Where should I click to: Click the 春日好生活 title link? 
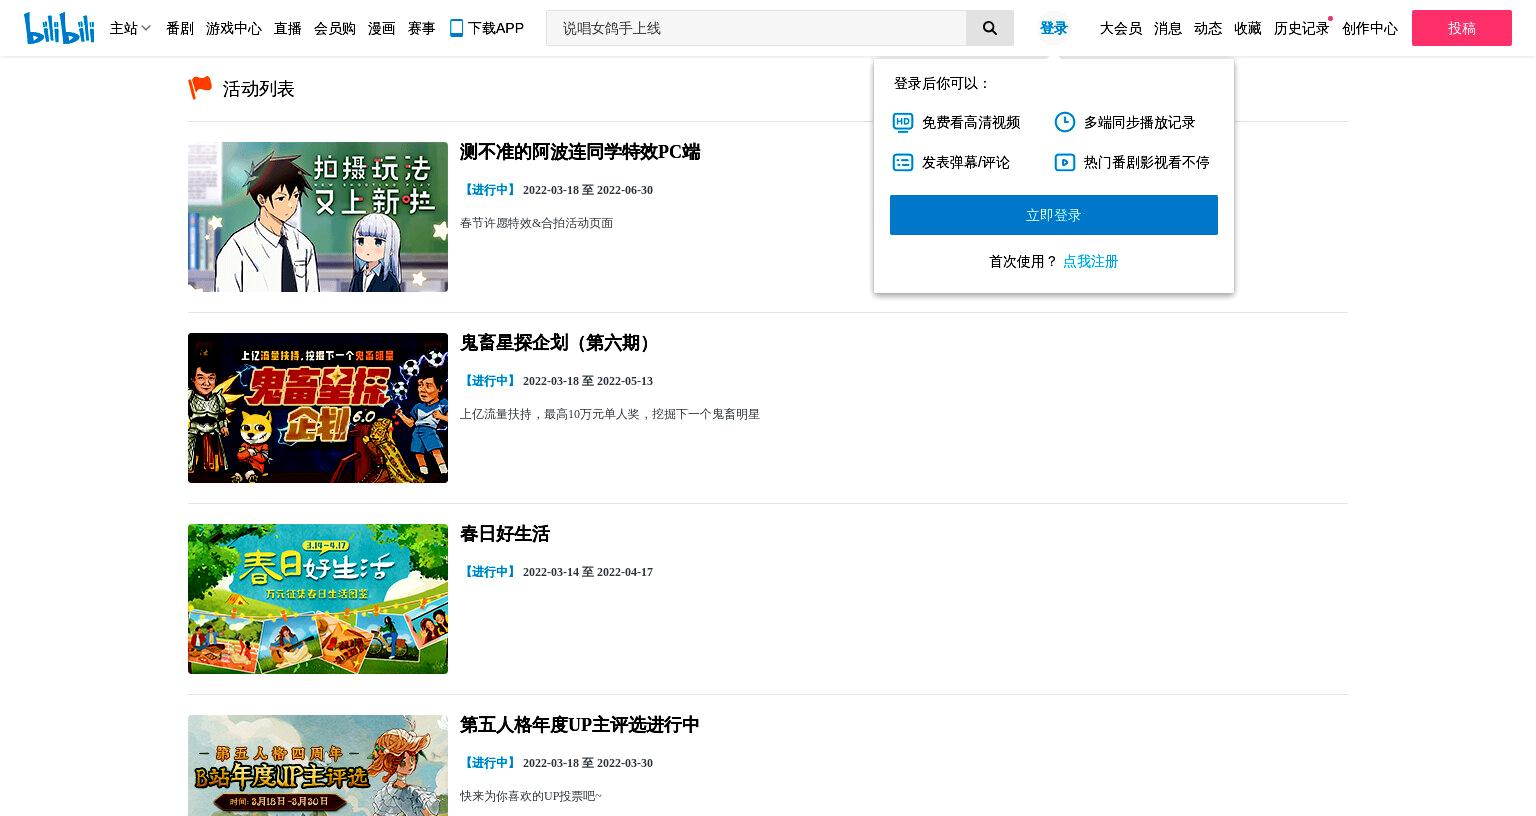(x=505, y=534)
